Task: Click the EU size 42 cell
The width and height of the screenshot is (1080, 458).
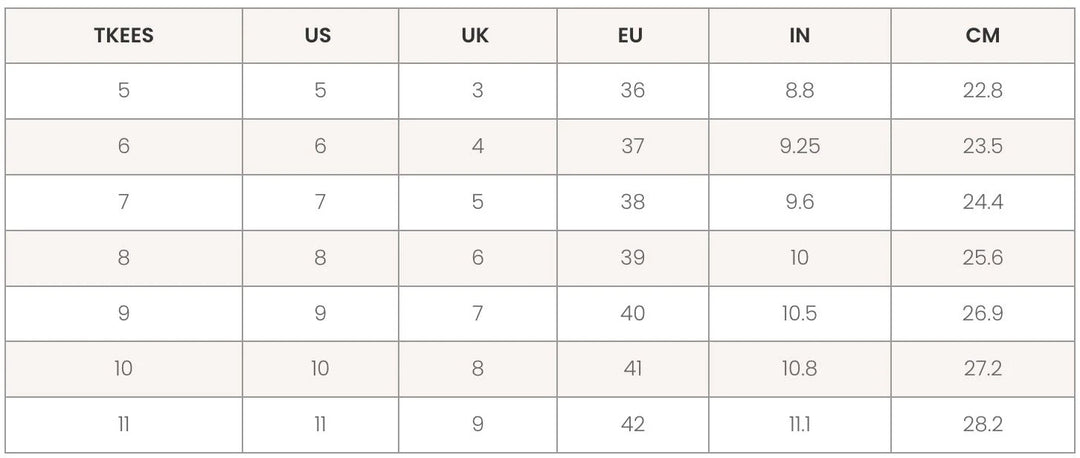Action: (x=632, y=425)
